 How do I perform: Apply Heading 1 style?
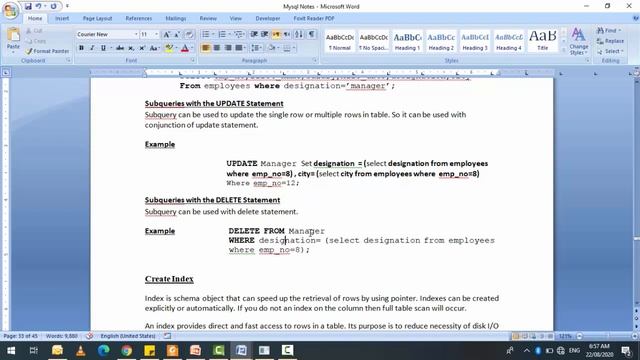(407, 41)
